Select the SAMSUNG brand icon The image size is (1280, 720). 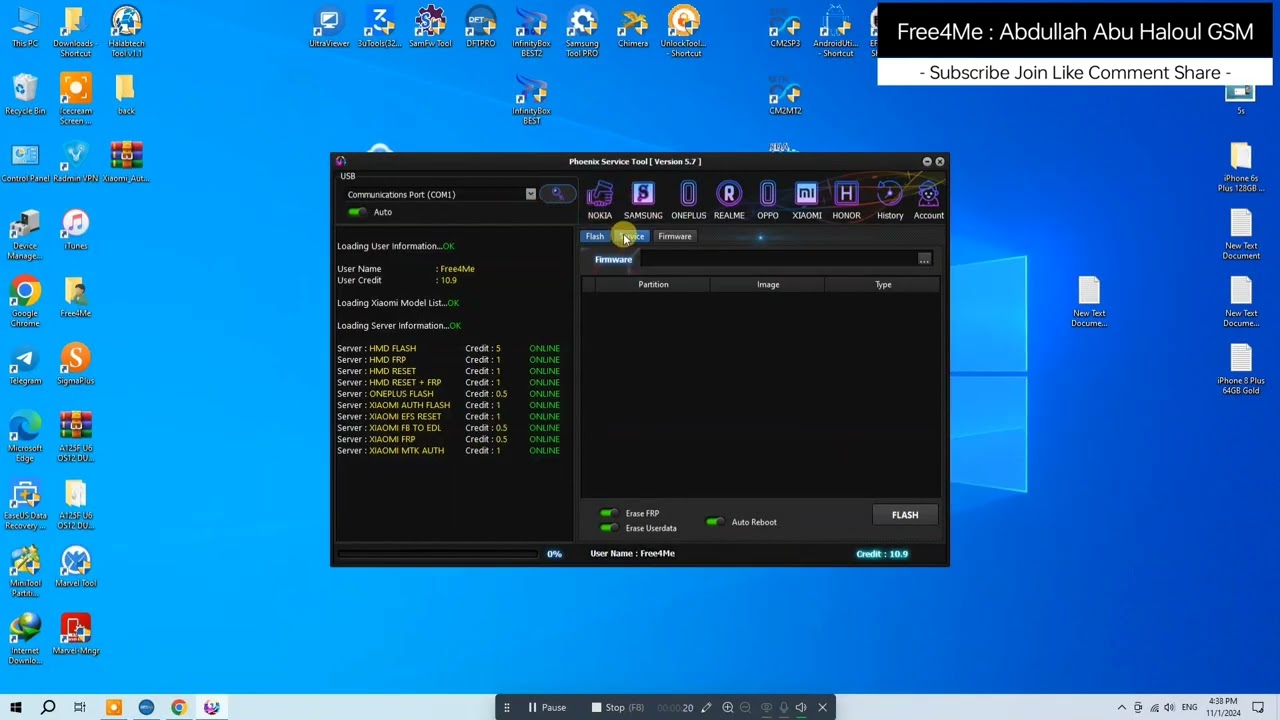point(643,200)
